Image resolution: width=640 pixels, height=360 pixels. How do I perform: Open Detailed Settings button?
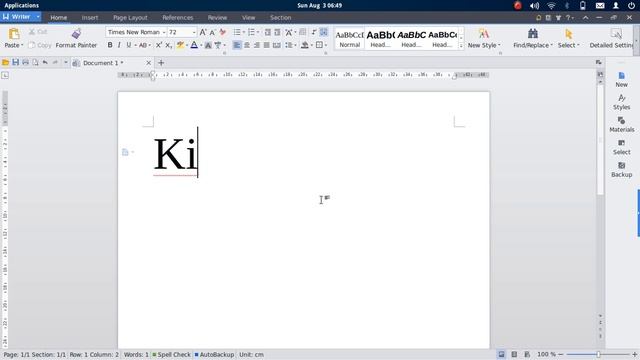click(x=612, y=39)
